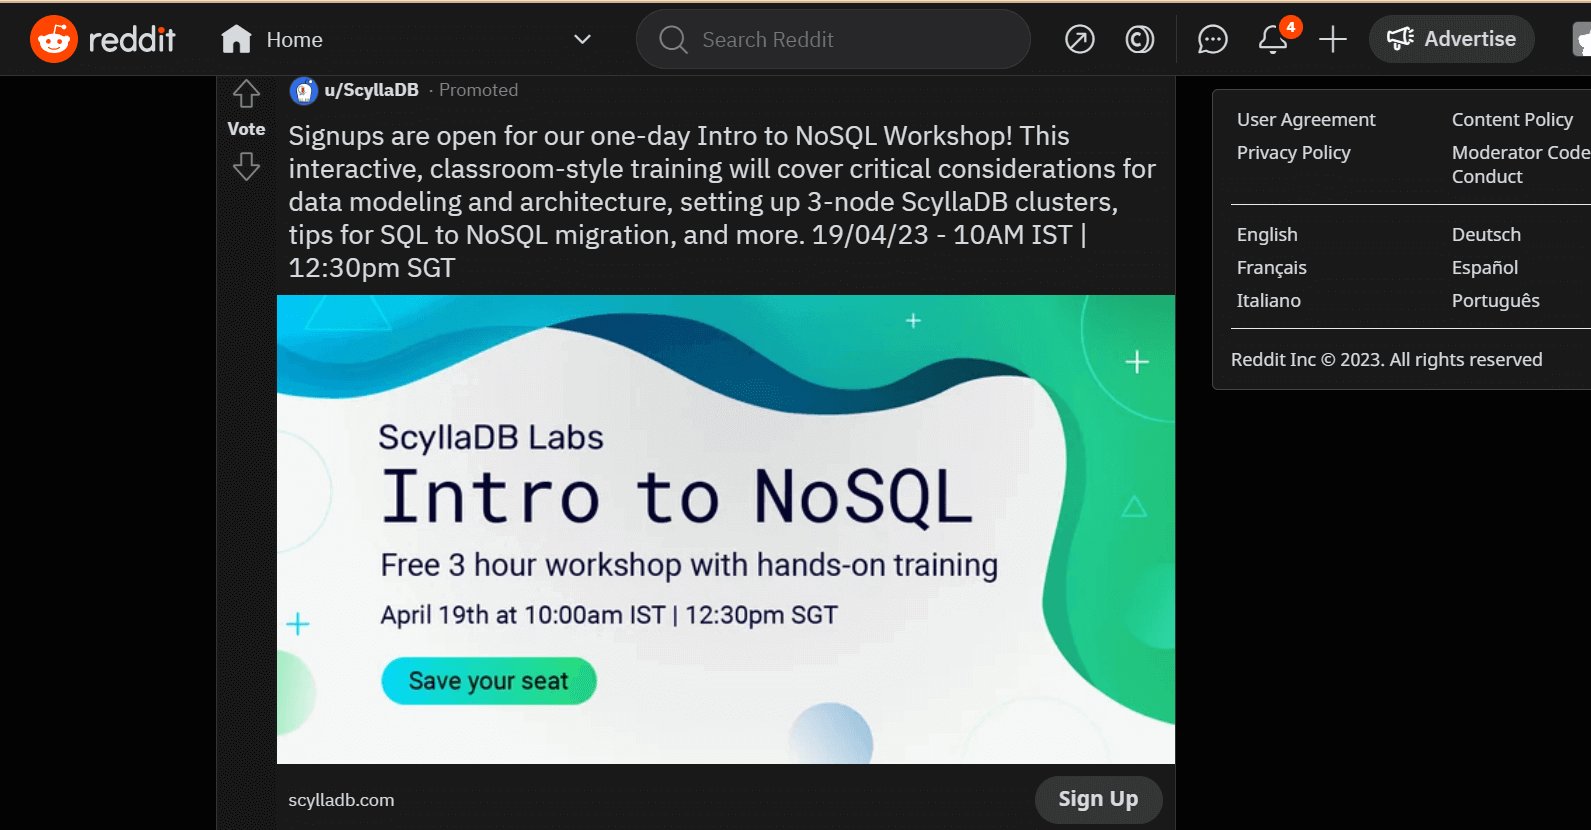Select the Home icon
This screenshot has height=830, width=1591.
(236, 39)
